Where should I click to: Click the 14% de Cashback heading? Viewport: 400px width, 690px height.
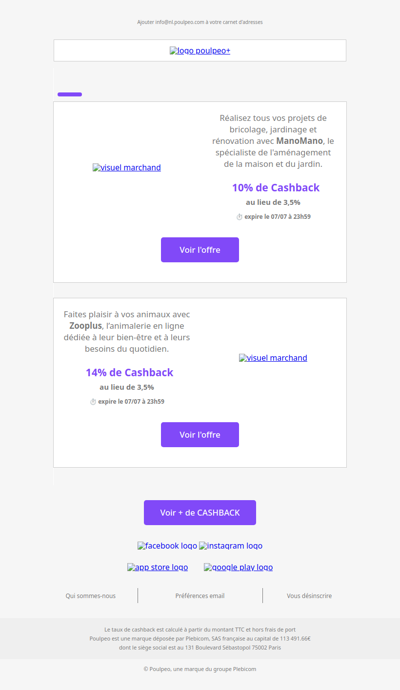coord(129,372)
